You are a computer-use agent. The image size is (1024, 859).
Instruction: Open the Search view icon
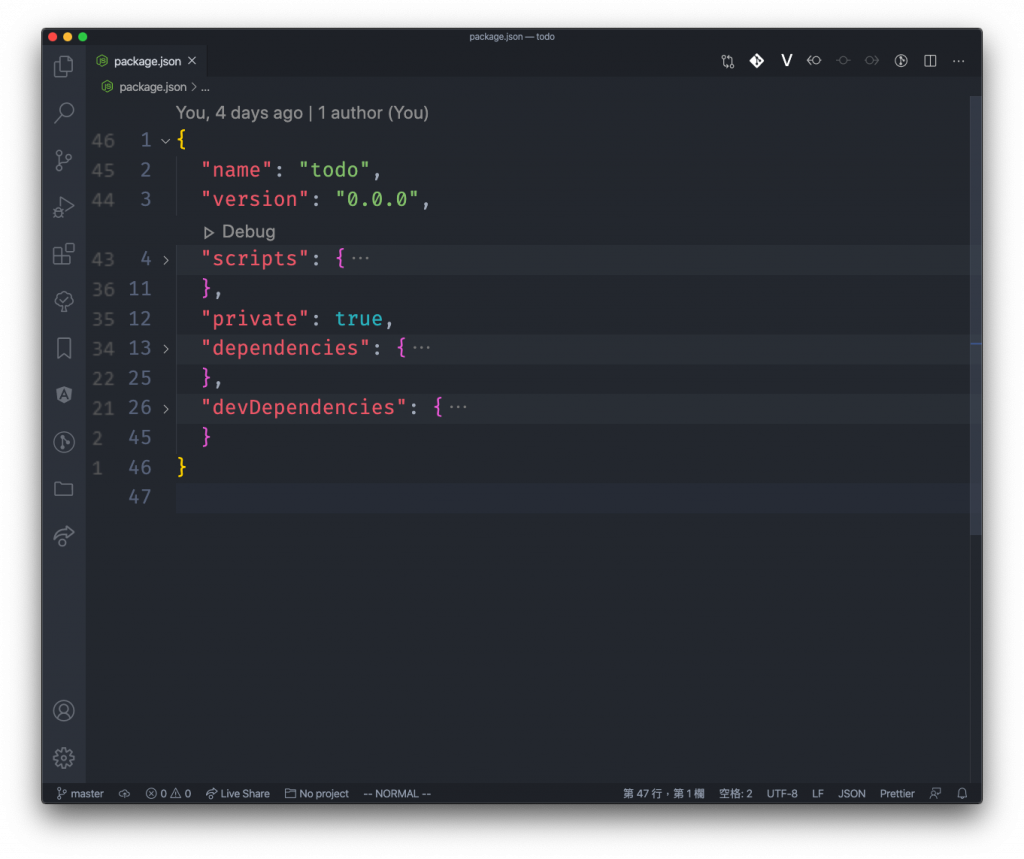(x=63, y=112)
